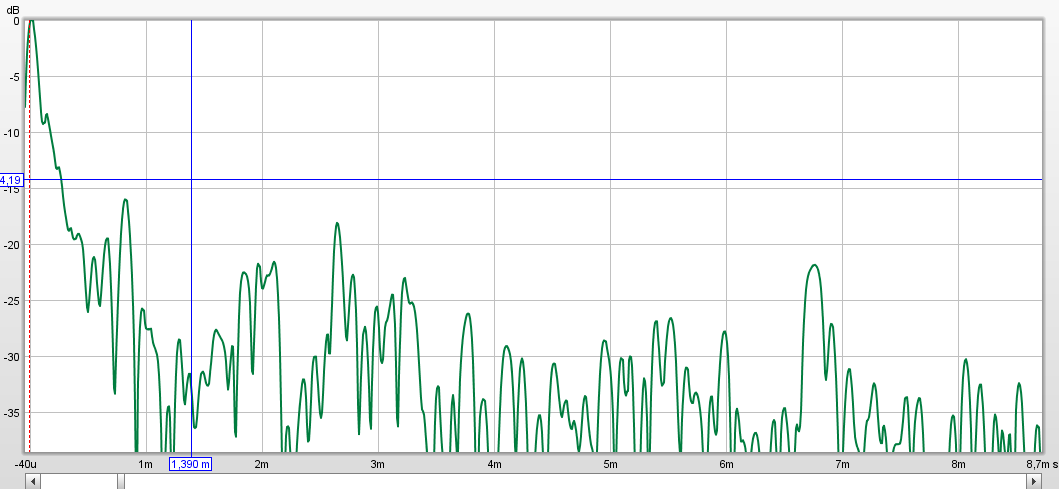Click the 6m time axis label
Screen dimensions: 1059x489
pyautogui.click(x=726, y=464)
